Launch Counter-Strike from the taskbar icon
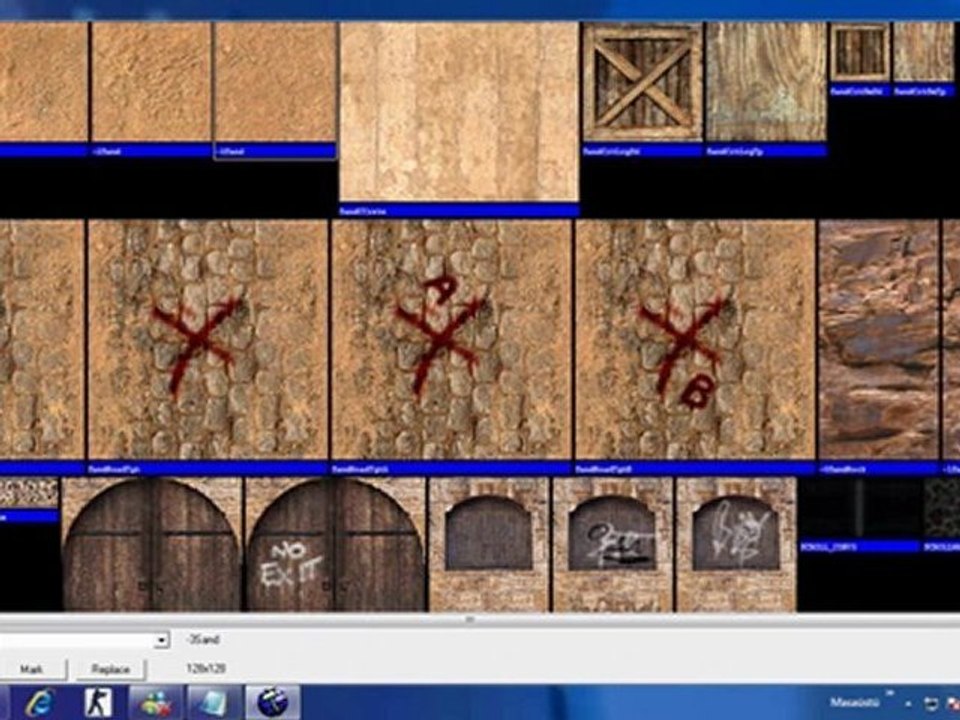960x720 pixels. (x=98, y=702)
